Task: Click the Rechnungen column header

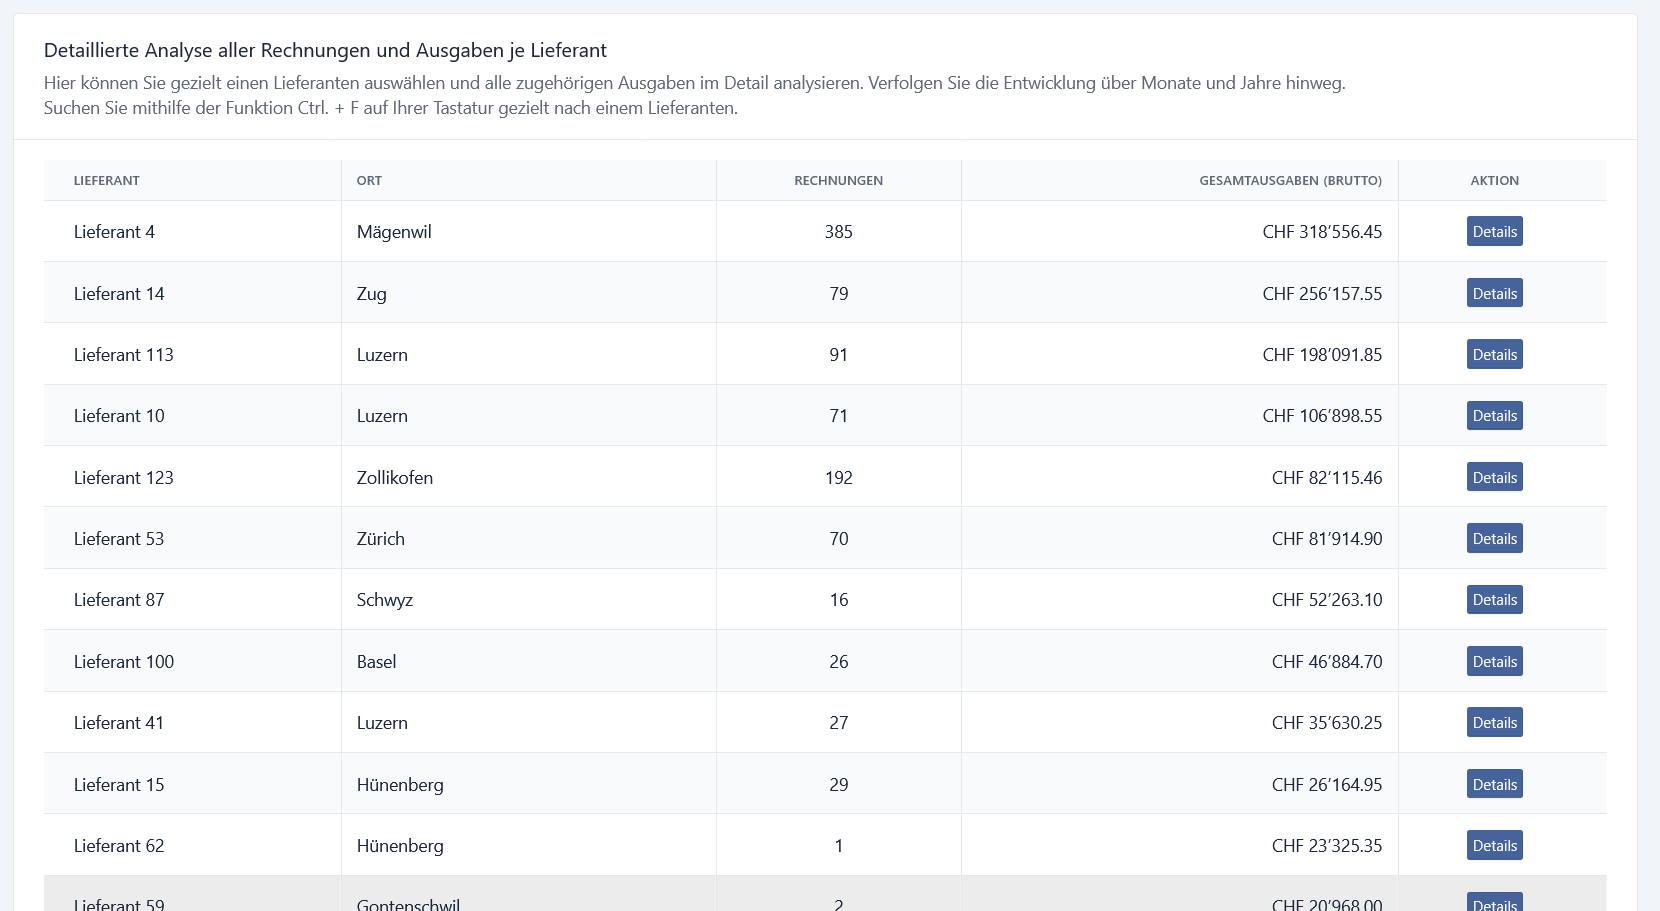Action: coord(838,181)
